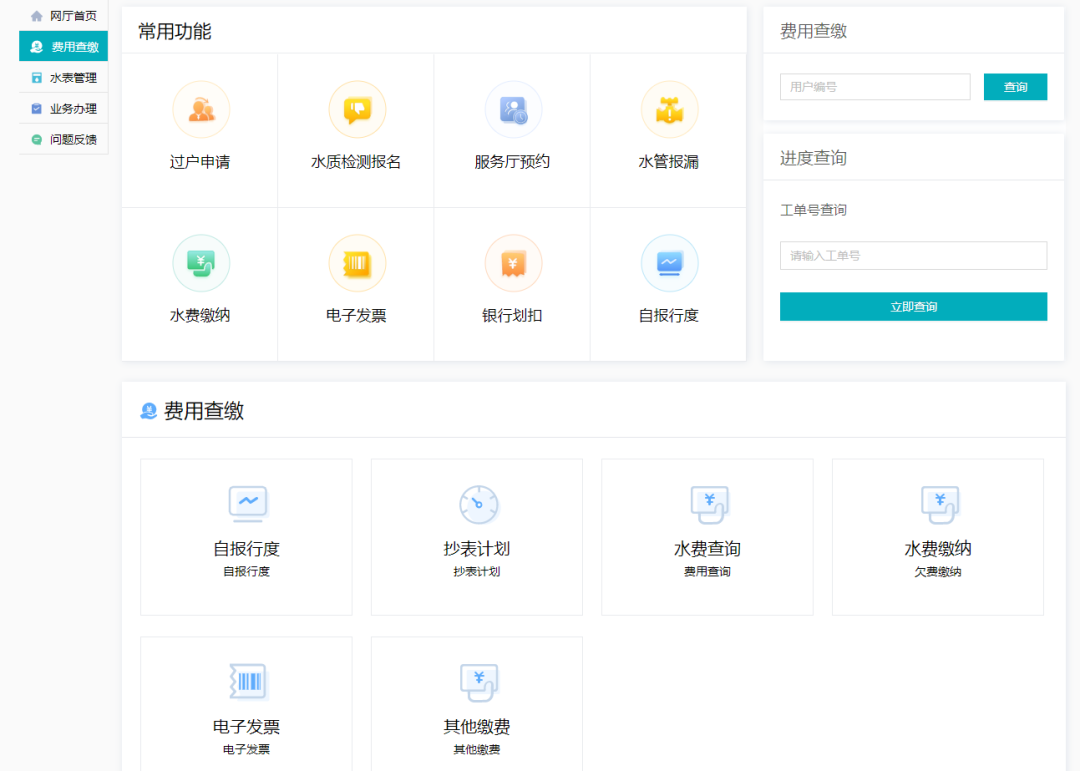Open the 水费查询 card icon
This screenshot has width=1080, height=771.
point(709,504)
